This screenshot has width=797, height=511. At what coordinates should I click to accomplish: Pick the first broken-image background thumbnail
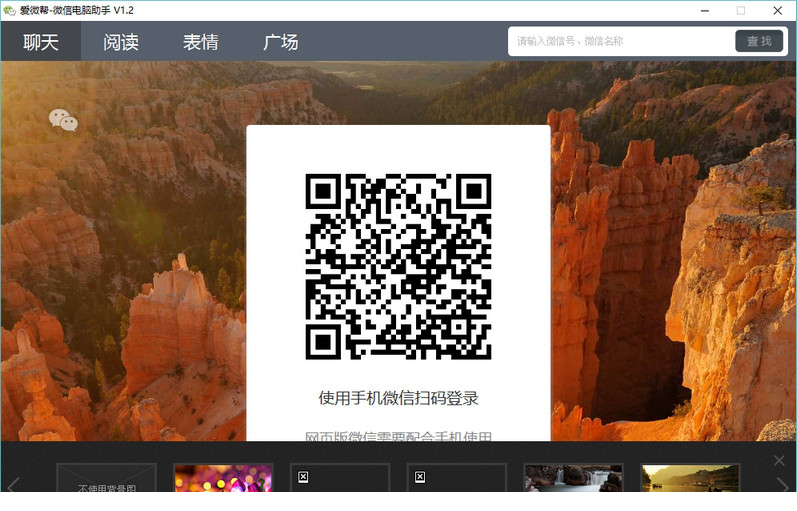[340, 478]
